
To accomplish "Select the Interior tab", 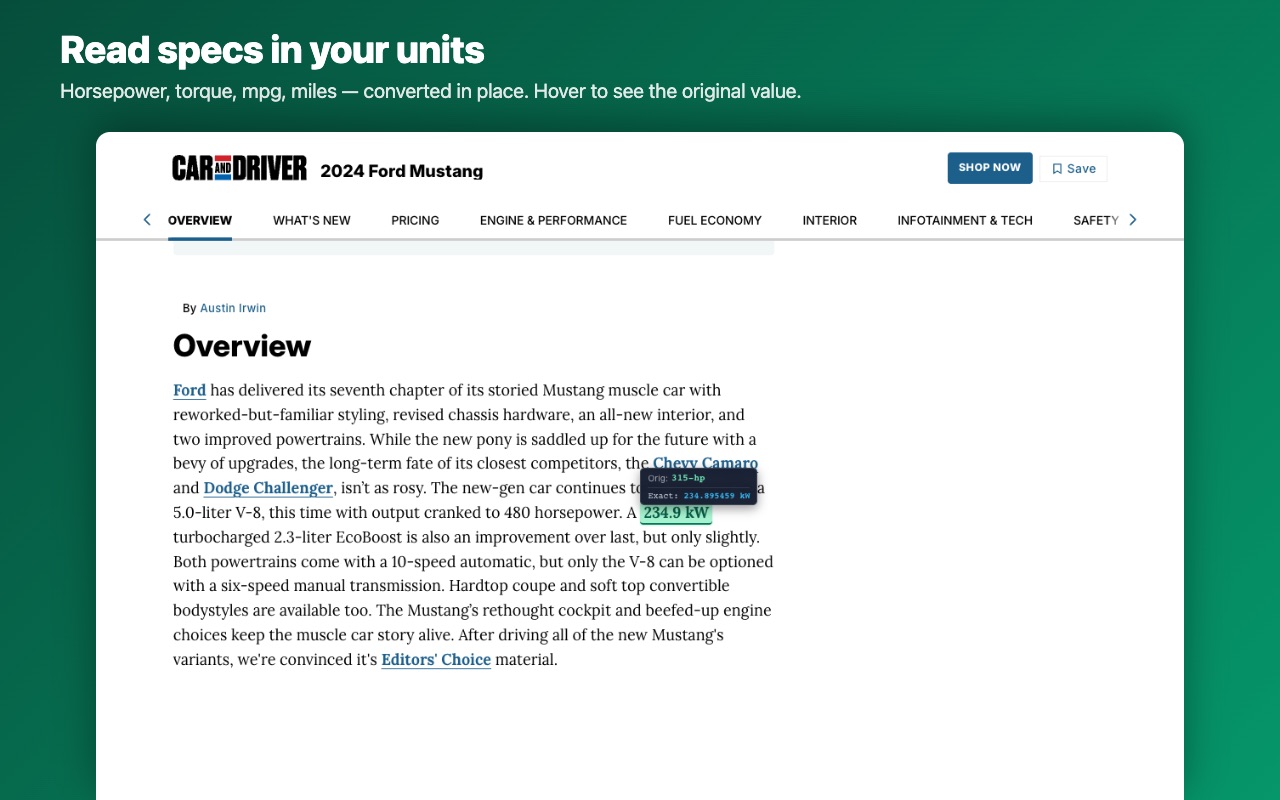I will click(830, 220).
